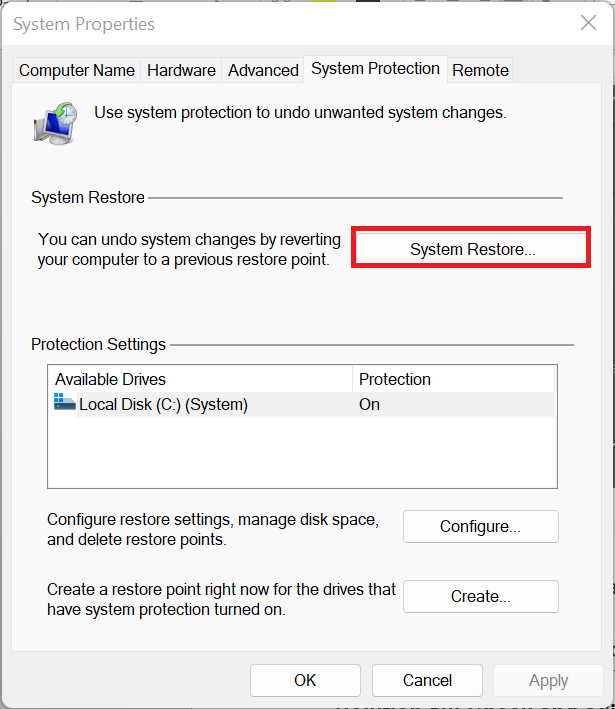Dismiss the dialog with Cancel
Image resolution: width=615 pixels, height=709 pixels.
(x=427, y=680)
